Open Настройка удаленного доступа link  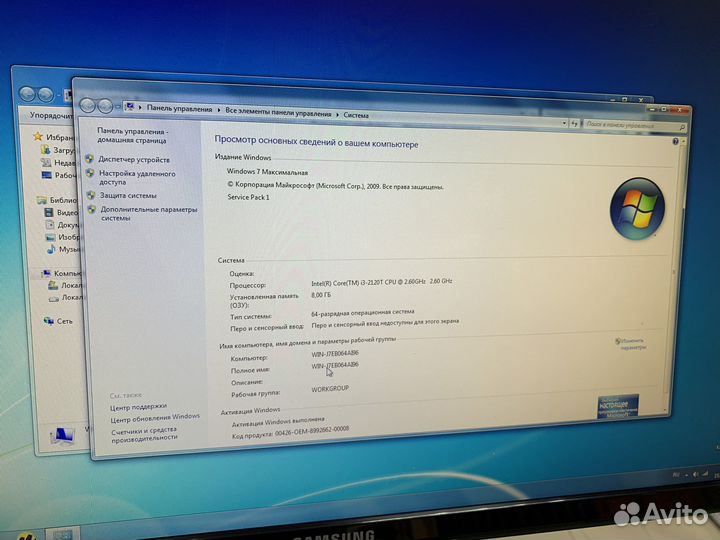[137, 178]
